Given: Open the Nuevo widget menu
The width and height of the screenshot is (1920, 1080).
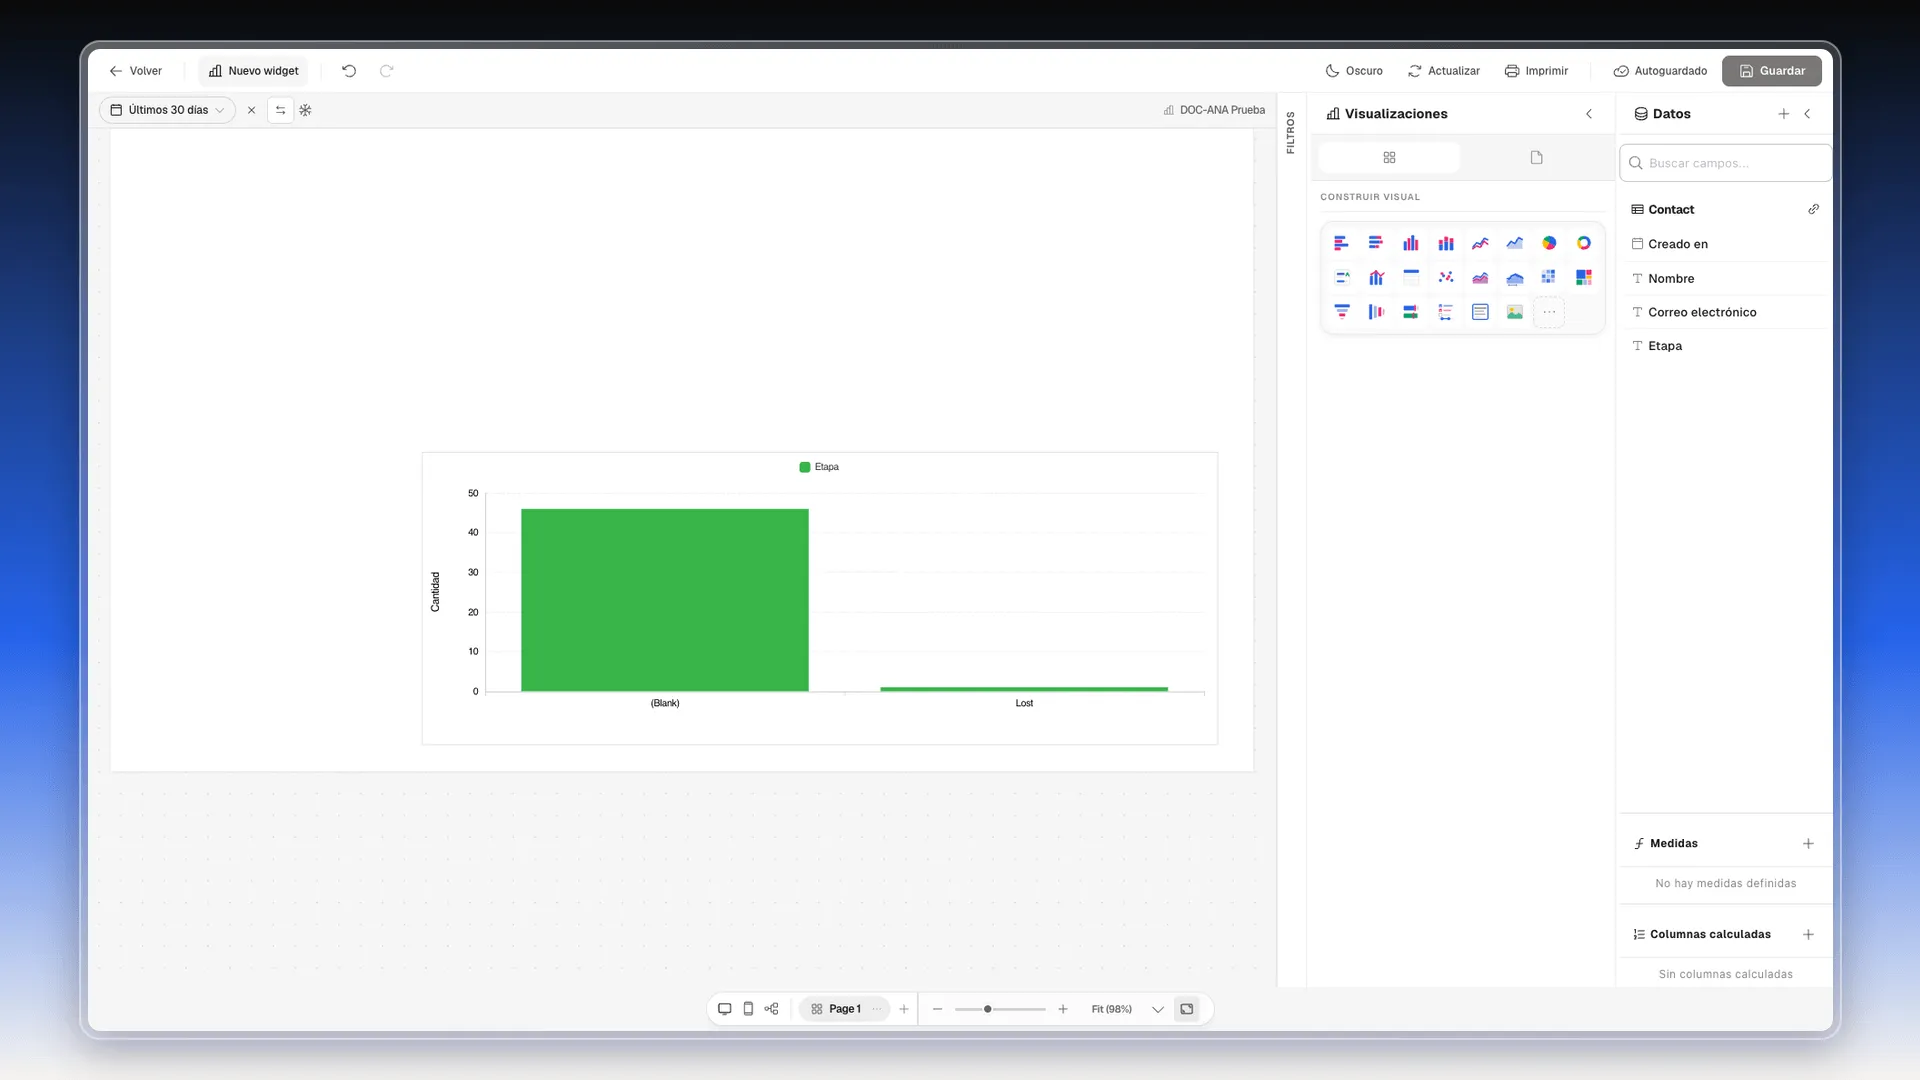Looking at the screenshot, I should point(254,71).
